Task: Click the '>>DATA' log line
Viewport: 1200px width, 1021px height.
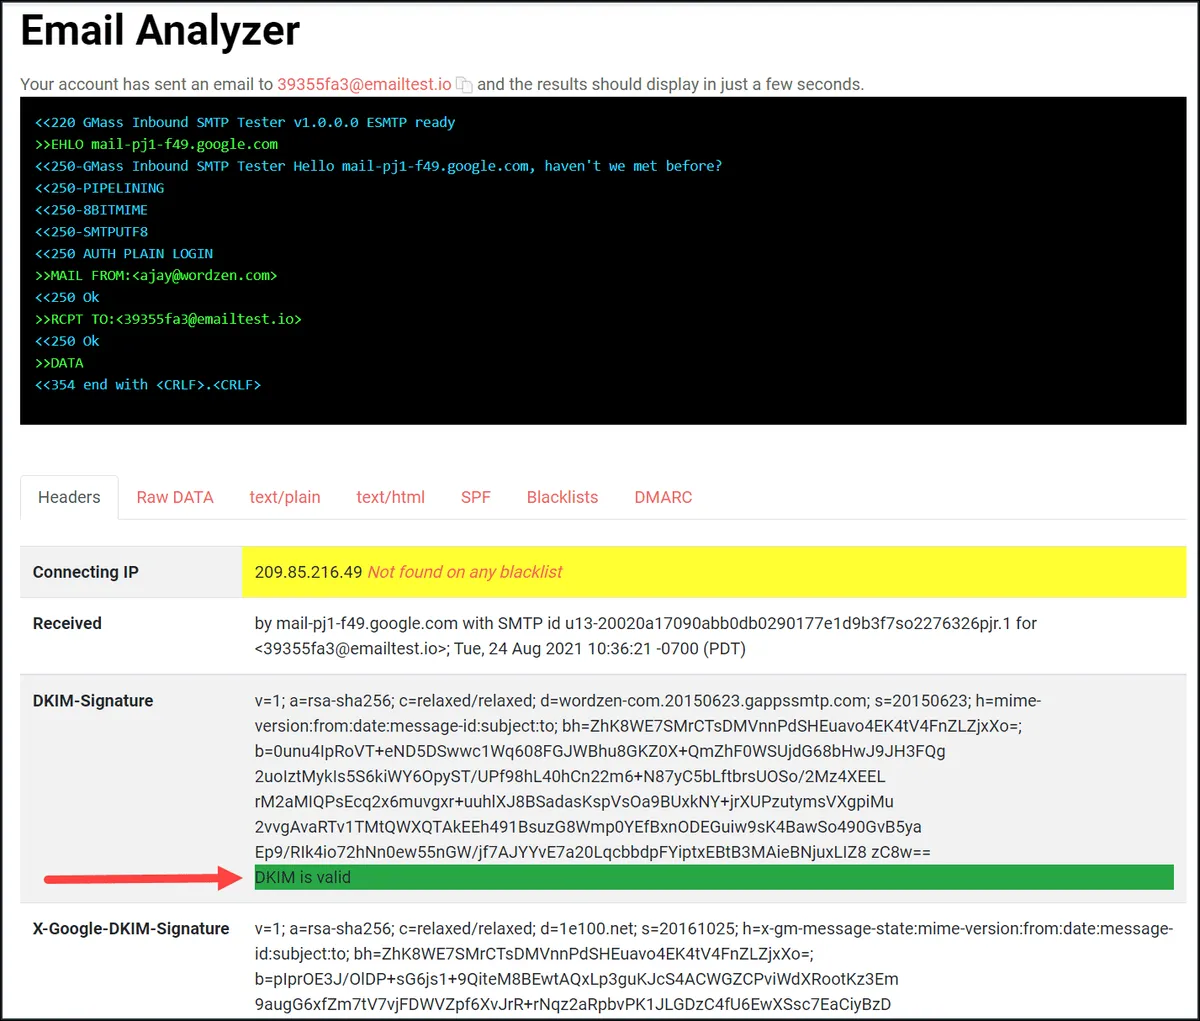Action: (x=59, y=363)
